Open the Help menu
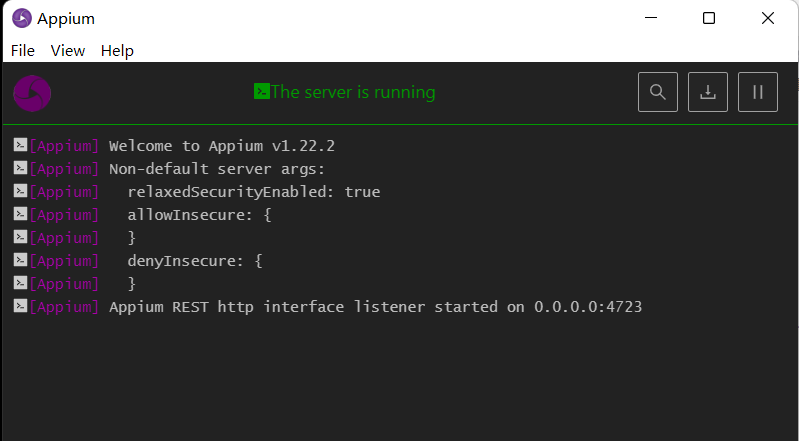 coord(117,50)
